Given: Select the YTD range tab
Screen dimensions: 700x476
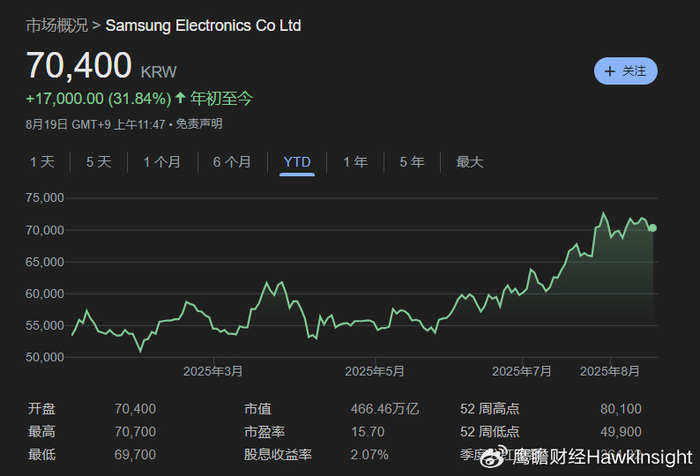Looking at the screenshot, I should [x=297, y=162].
